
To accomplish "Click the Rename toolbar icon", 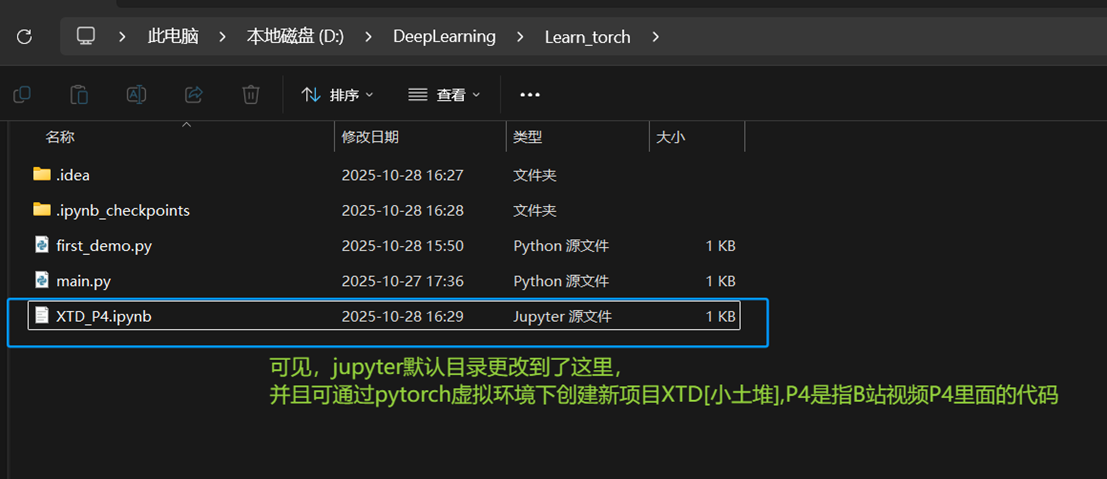I will pos(136,94).
